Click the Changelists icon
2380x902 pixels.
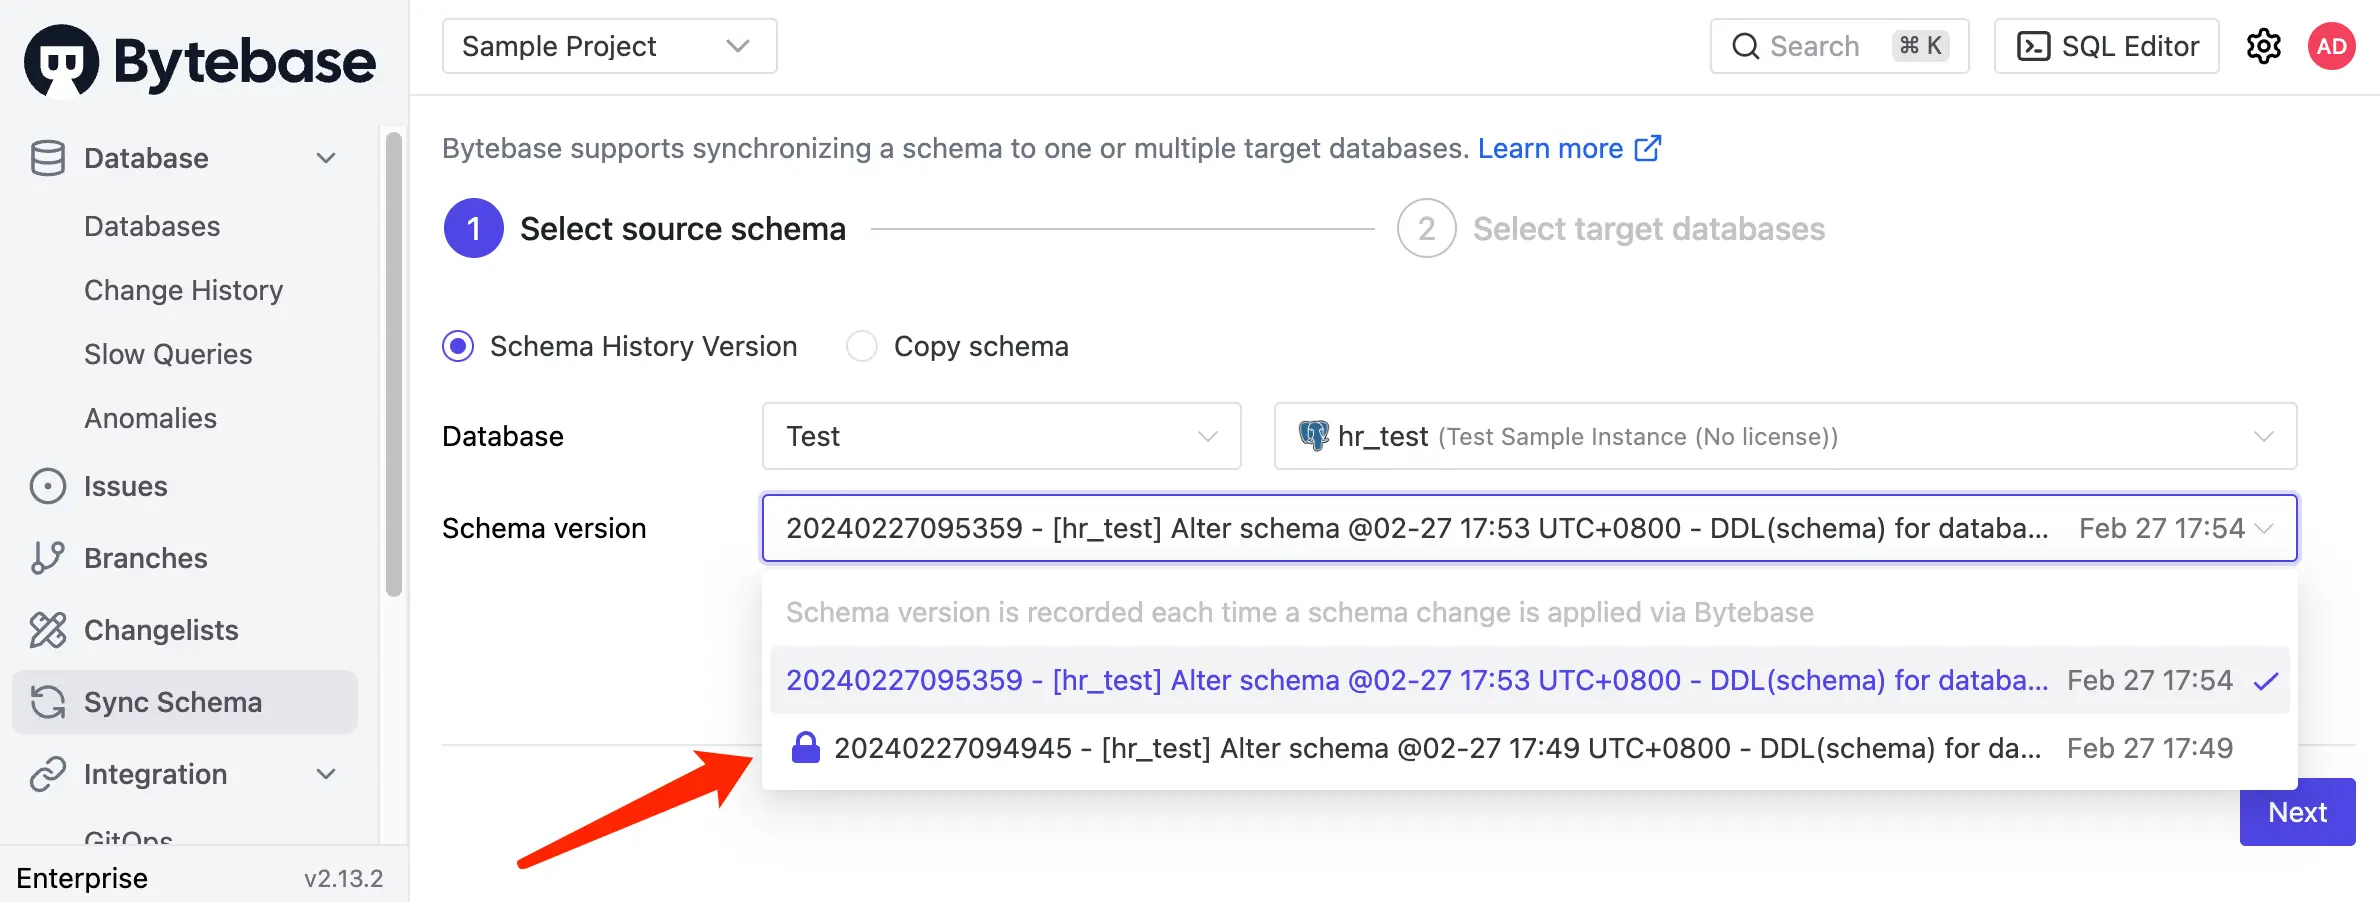click(x=47, y=630)
